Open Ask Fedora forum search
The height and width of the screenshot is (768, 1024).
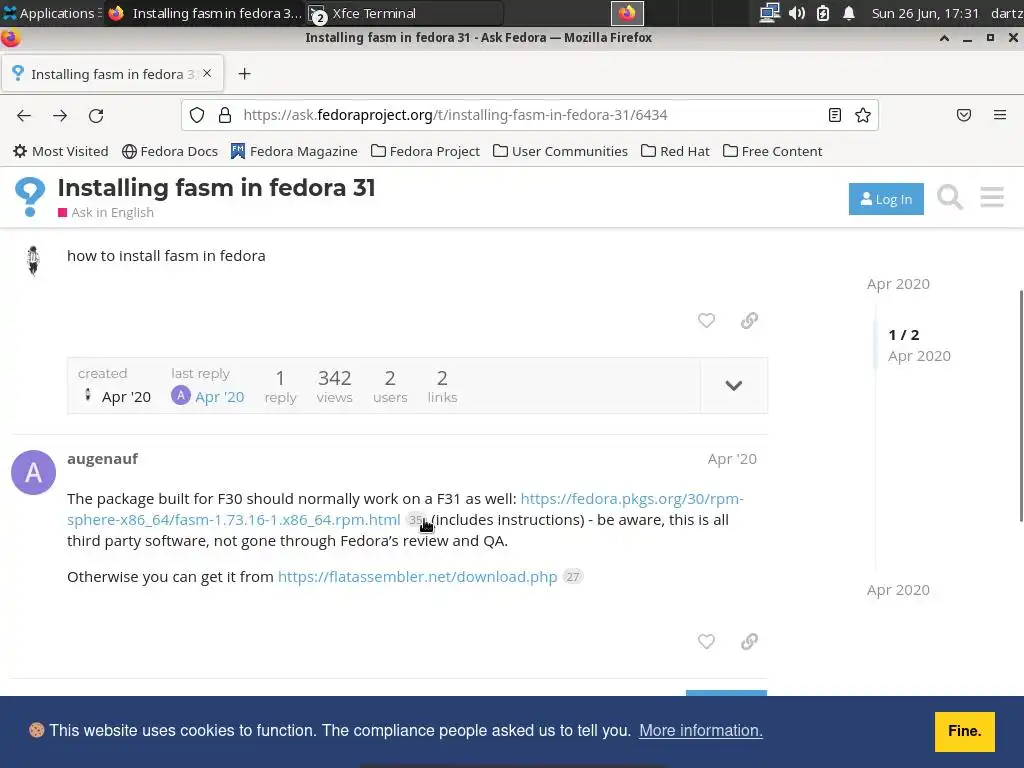(950, 197)
